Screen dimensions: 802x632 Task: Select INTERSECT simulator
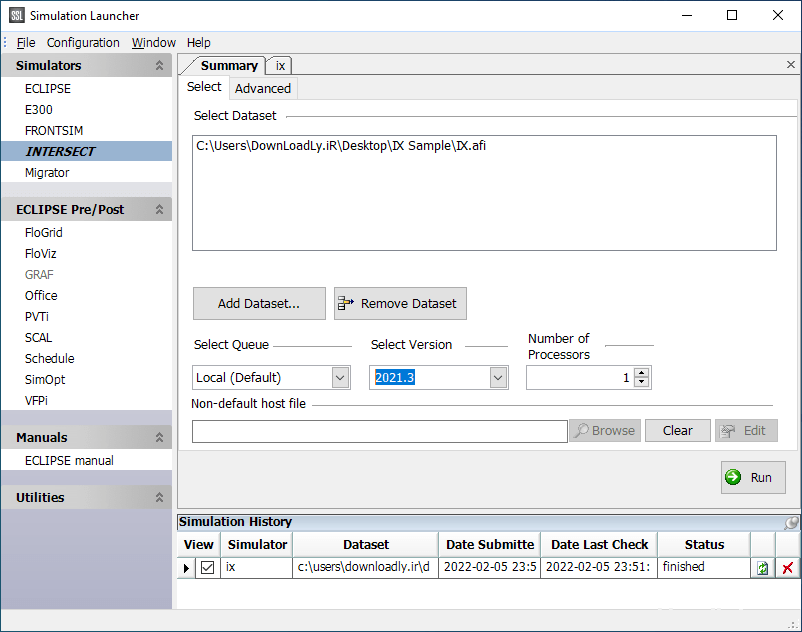click(86, 151)
